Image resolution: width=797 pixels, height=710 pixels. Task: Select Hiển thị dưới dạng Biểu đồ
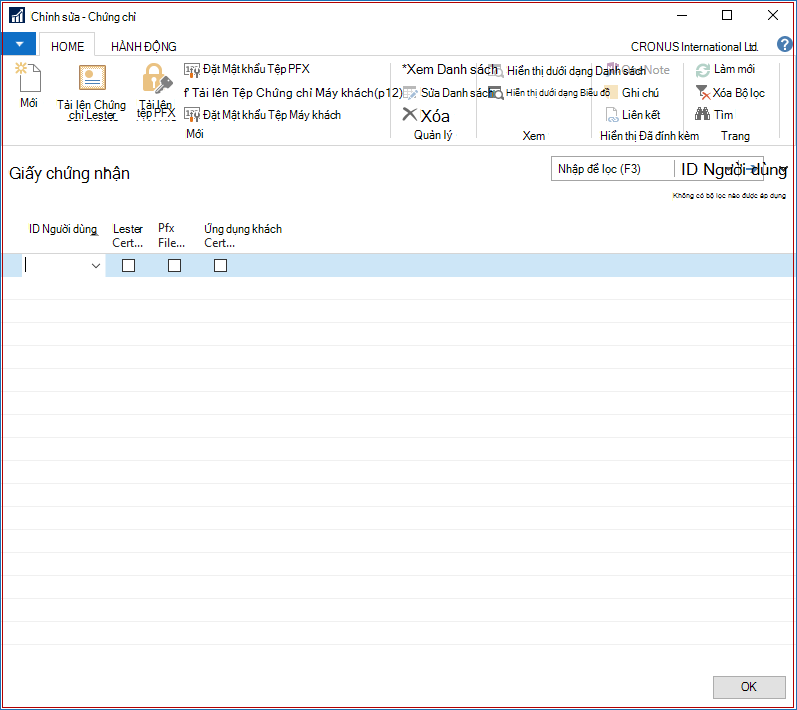(549, 92)
